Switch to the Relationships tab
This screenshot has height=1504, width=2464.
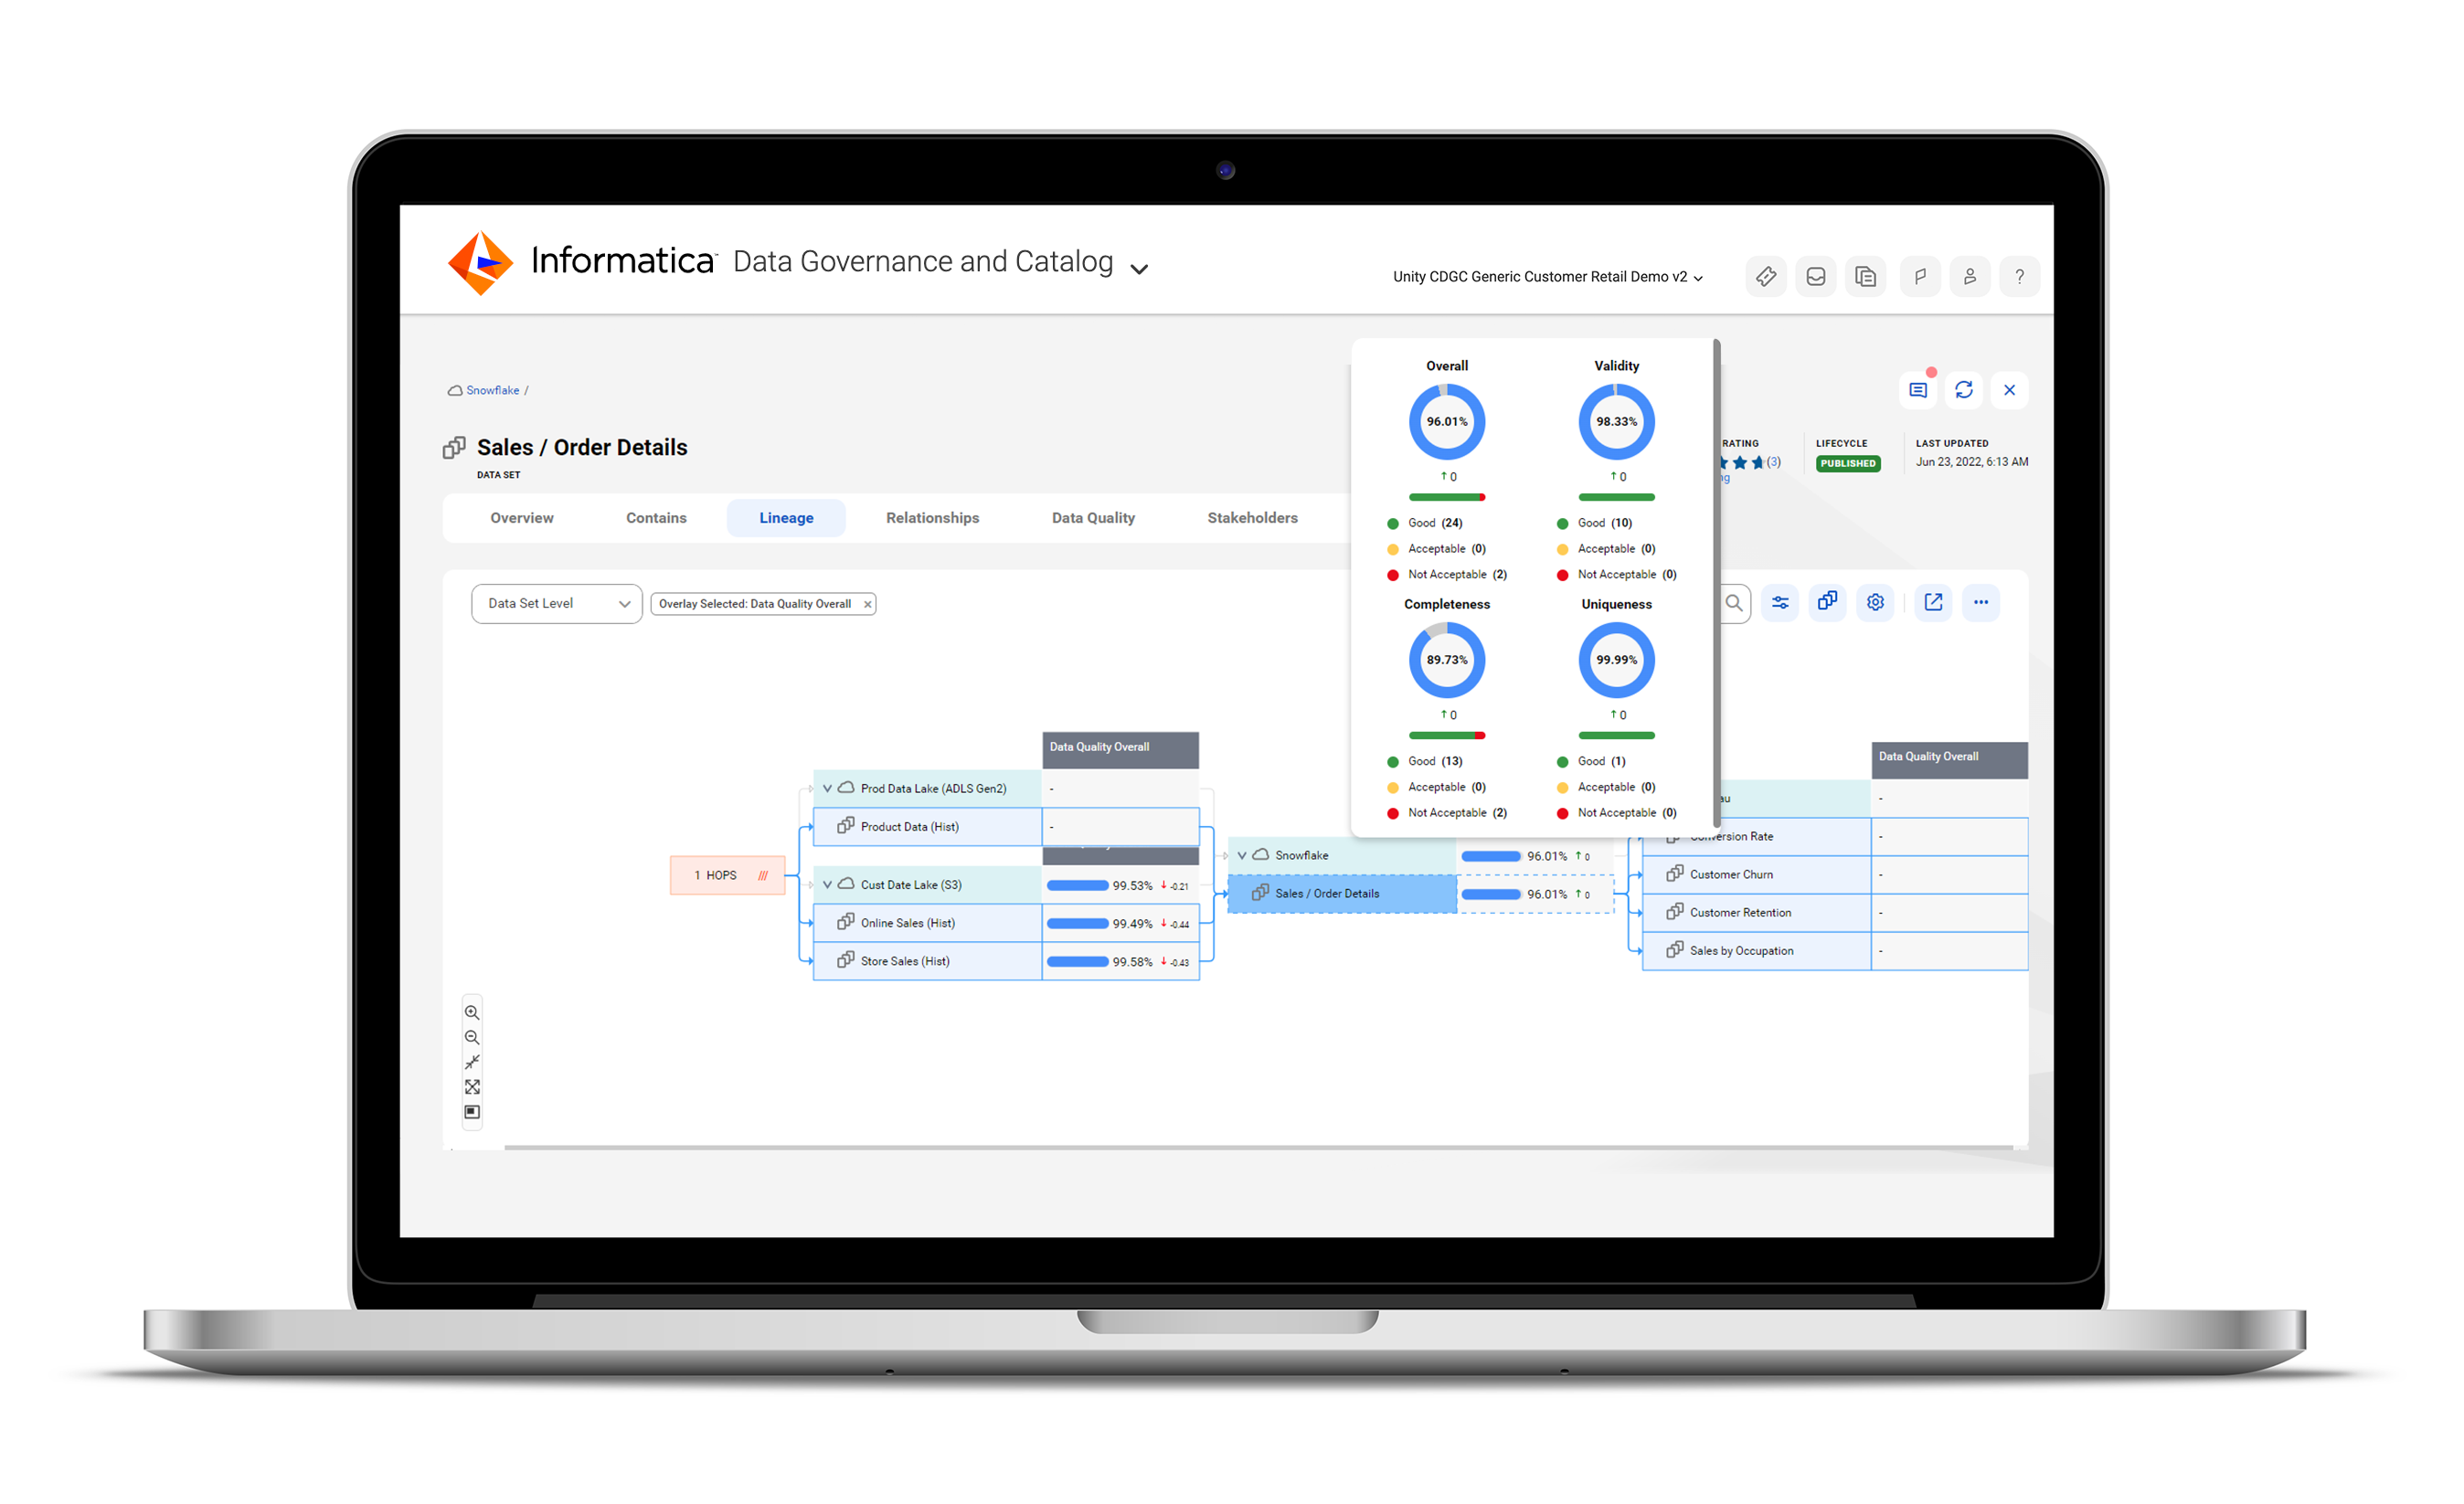(x=931, y=517)
